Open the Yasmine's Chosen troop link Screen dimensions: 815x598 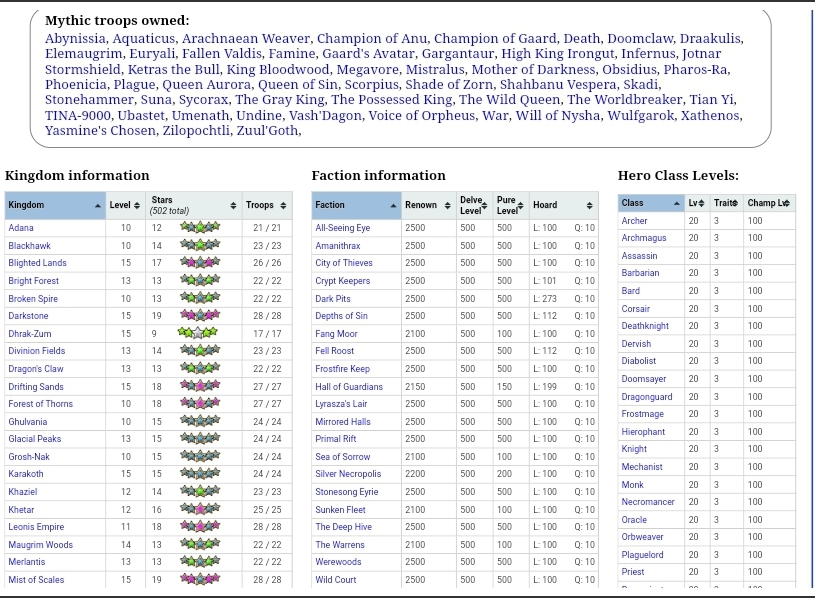tap(100, 130)
